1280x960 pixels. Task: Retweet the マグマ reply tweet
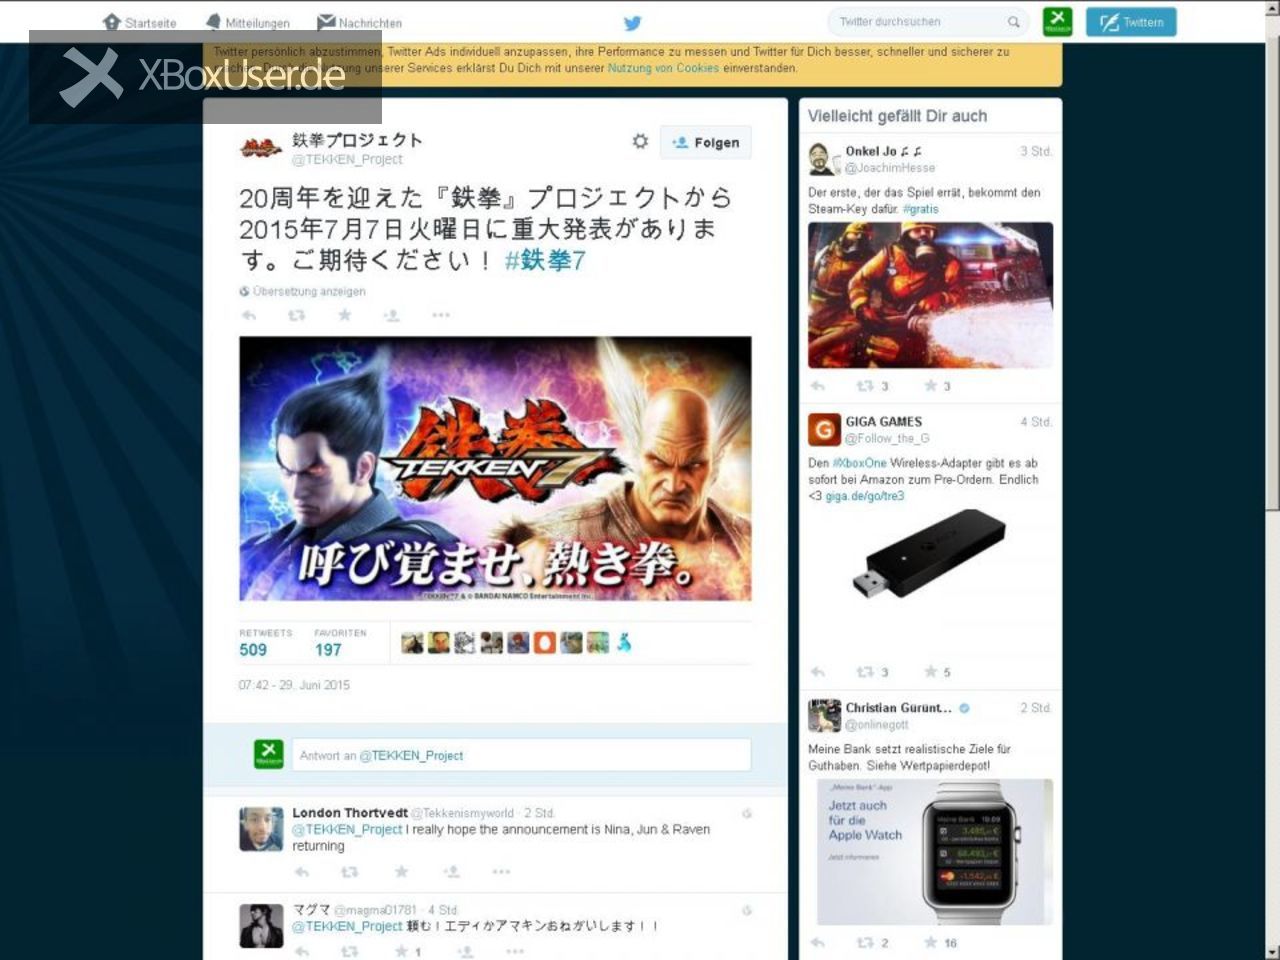click(349, 951)
